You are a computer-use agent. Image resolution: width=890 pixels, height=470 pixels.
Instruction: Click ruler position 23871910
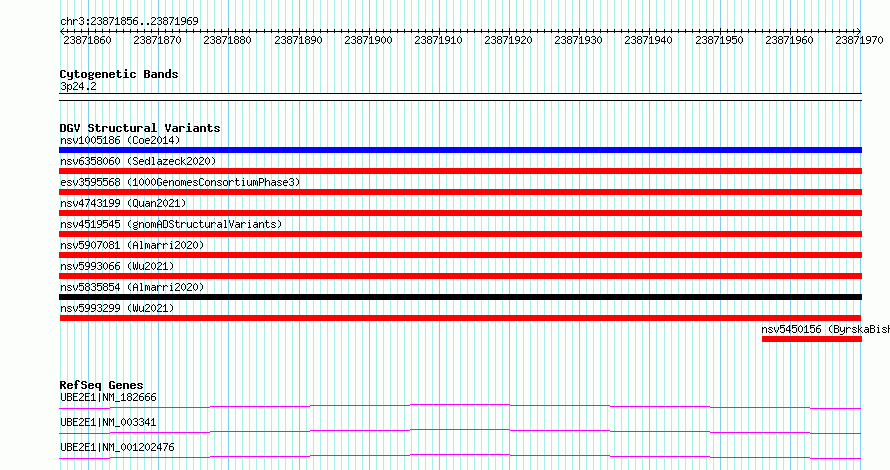coord(438,40)
